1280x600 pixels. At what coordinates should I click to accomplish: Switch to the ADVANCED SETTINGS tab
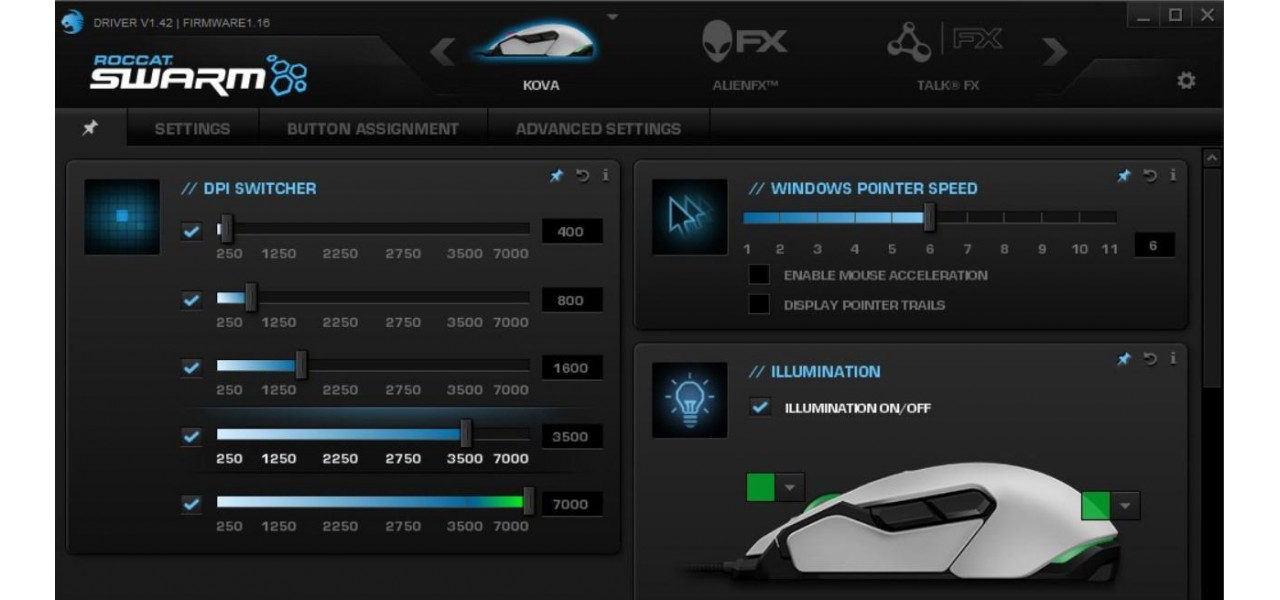click(598, 128)
